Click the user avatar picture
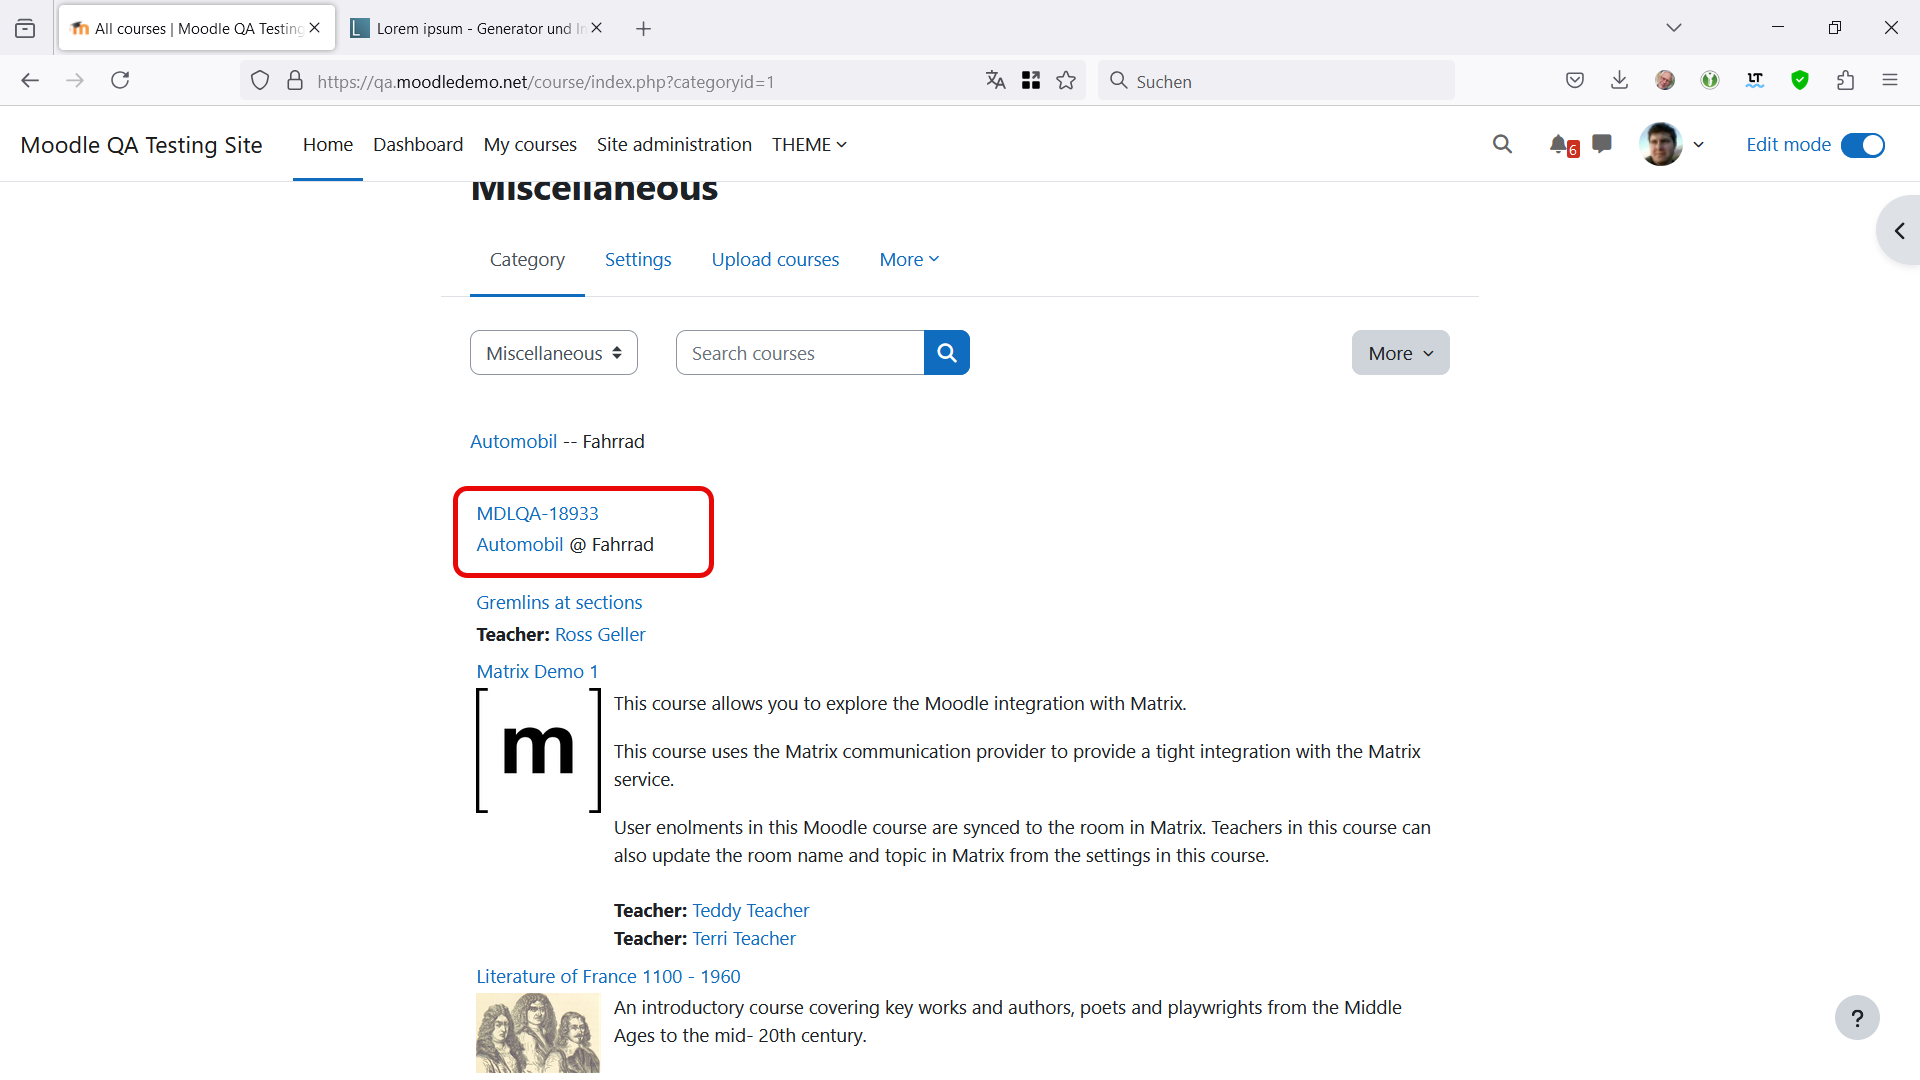Viewport: 1920px width, 1080px height. [x=1661, y=145]
